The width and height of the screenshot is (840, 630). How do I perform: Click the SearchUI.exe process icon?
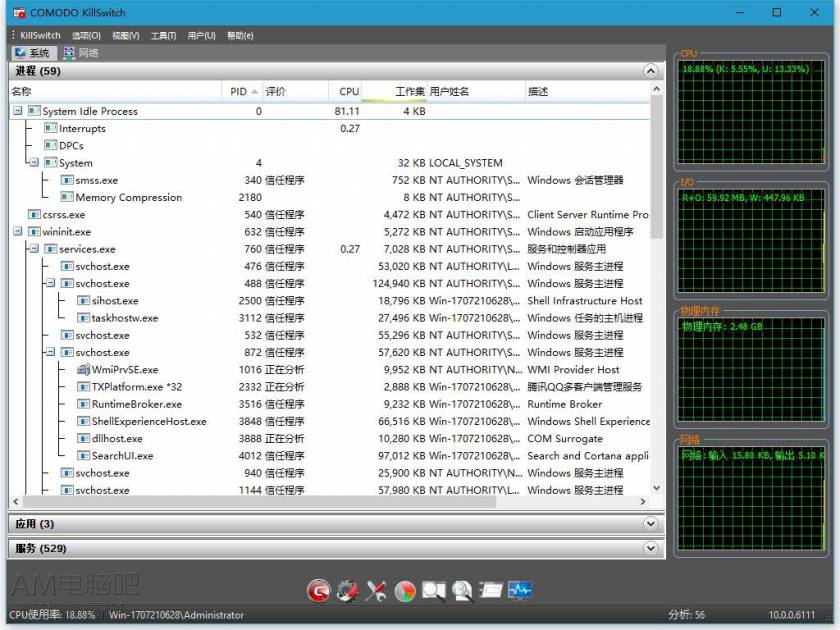pyautogui.click(x=83, y=455)
